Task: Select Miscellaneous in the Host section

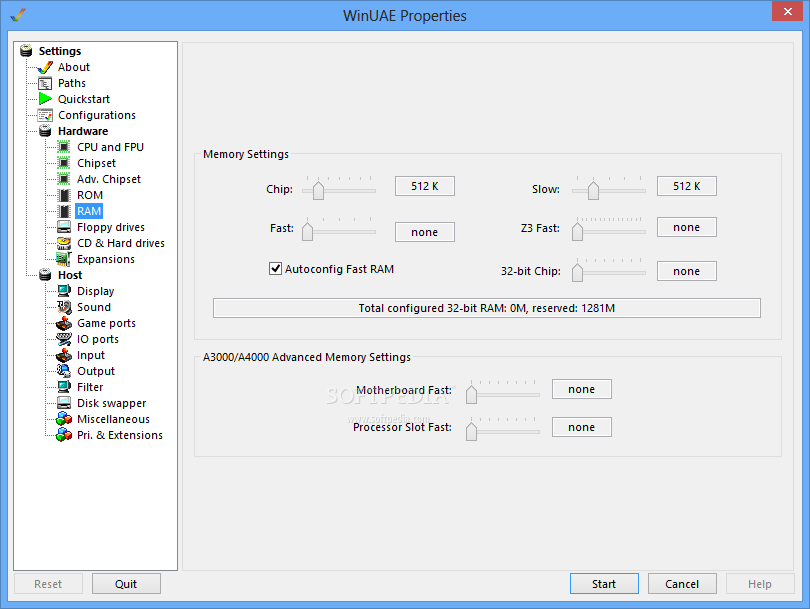Action: click(113, 419)
